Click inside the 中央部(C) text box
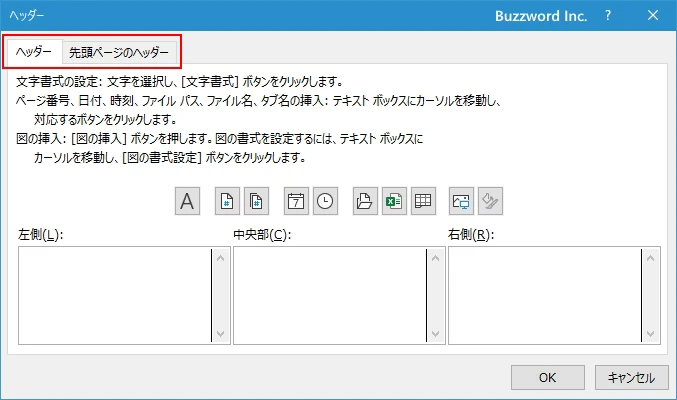 coord(330,295)
